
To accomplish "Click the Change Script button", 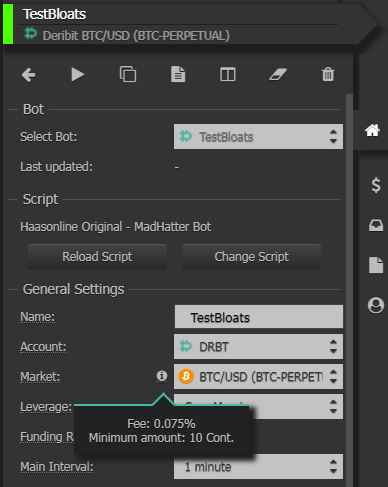I will pos(252,257).
